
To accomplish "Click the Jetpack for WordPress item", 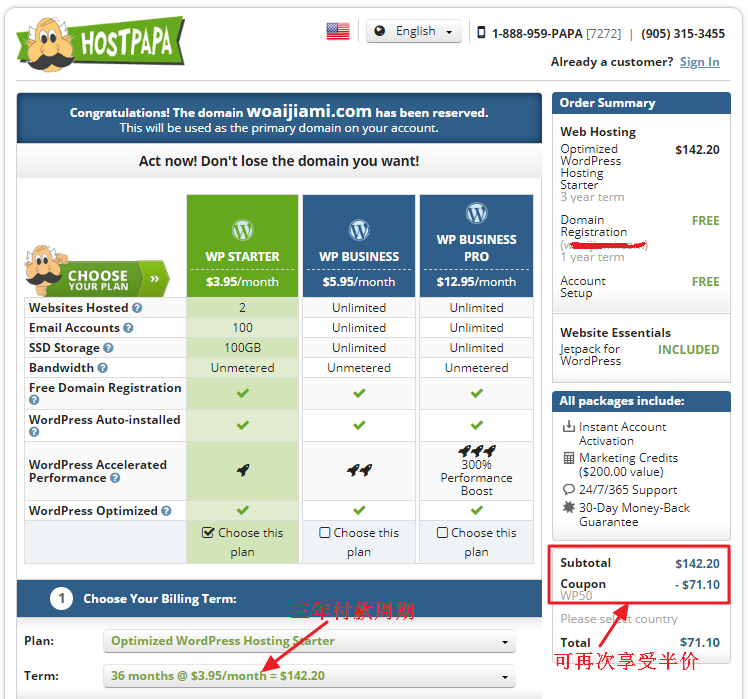I will click(x=591, y=355).
